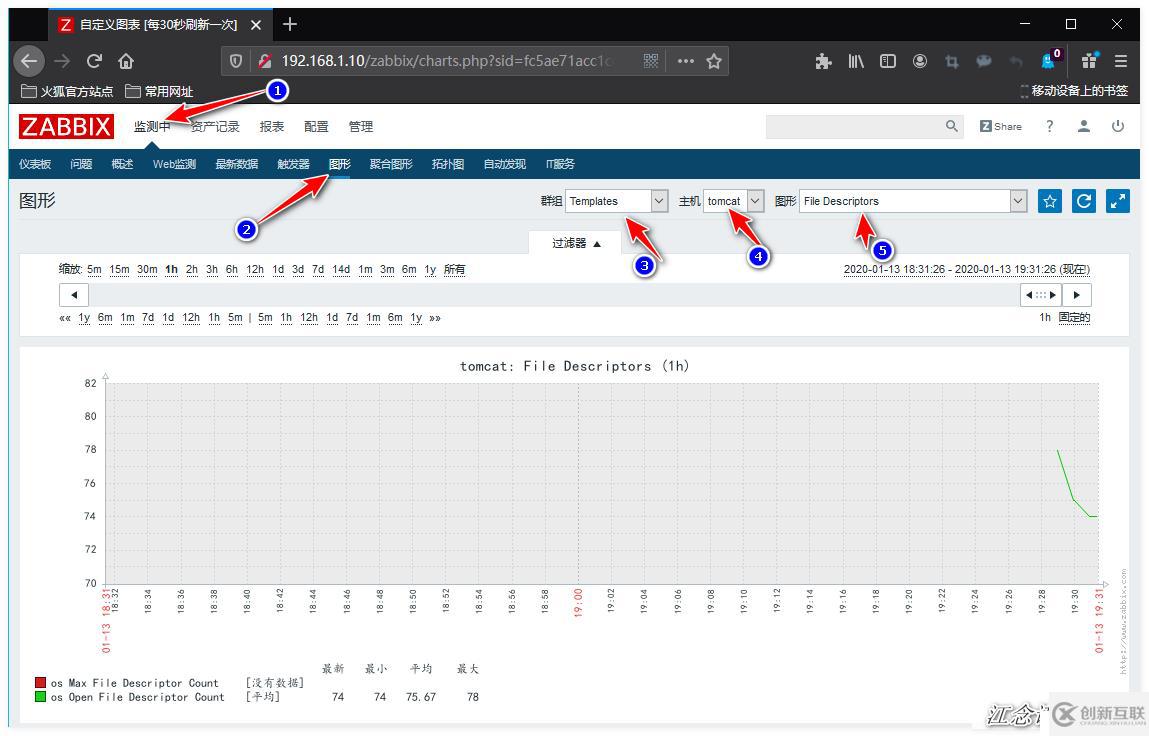Open the Firefox account avatar icon
1149x736 pixels.
click(x=920, y=62)
